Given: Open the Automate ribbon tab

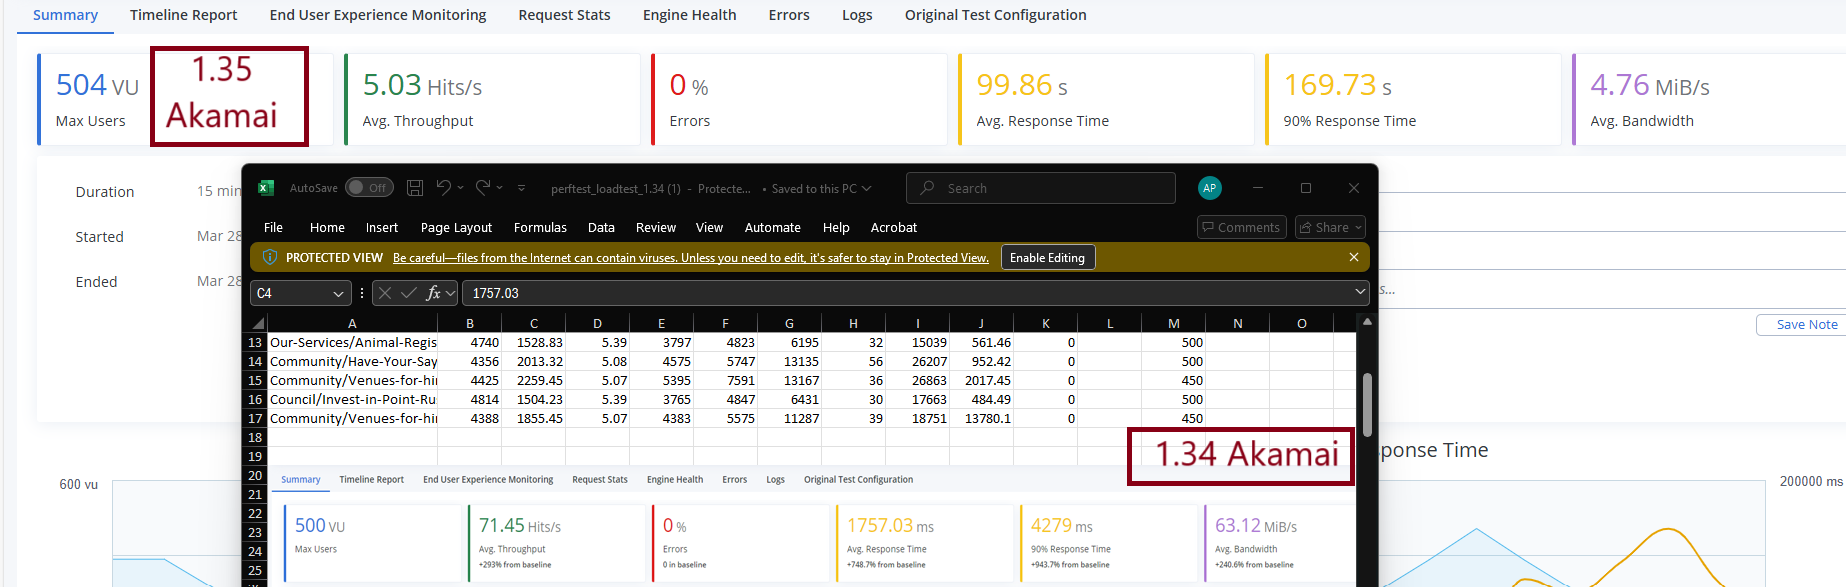Looking at the screenshot, I should click(773, 228).
